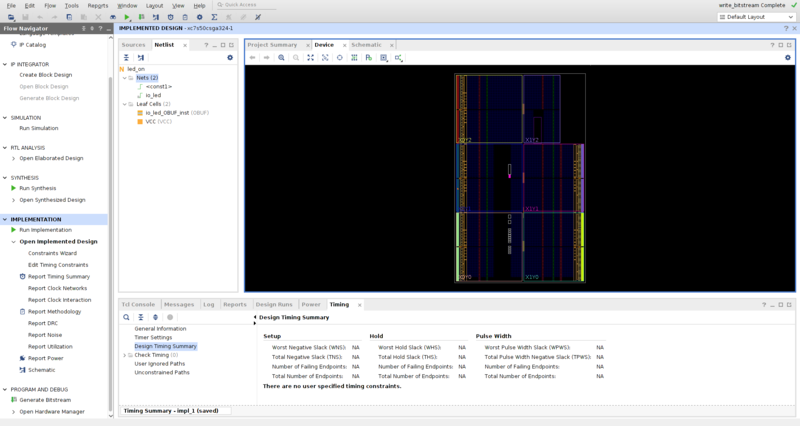The height and width of the screenshot is (426, 800).
Task: Close the Timing tab
Action: point(359,305)
